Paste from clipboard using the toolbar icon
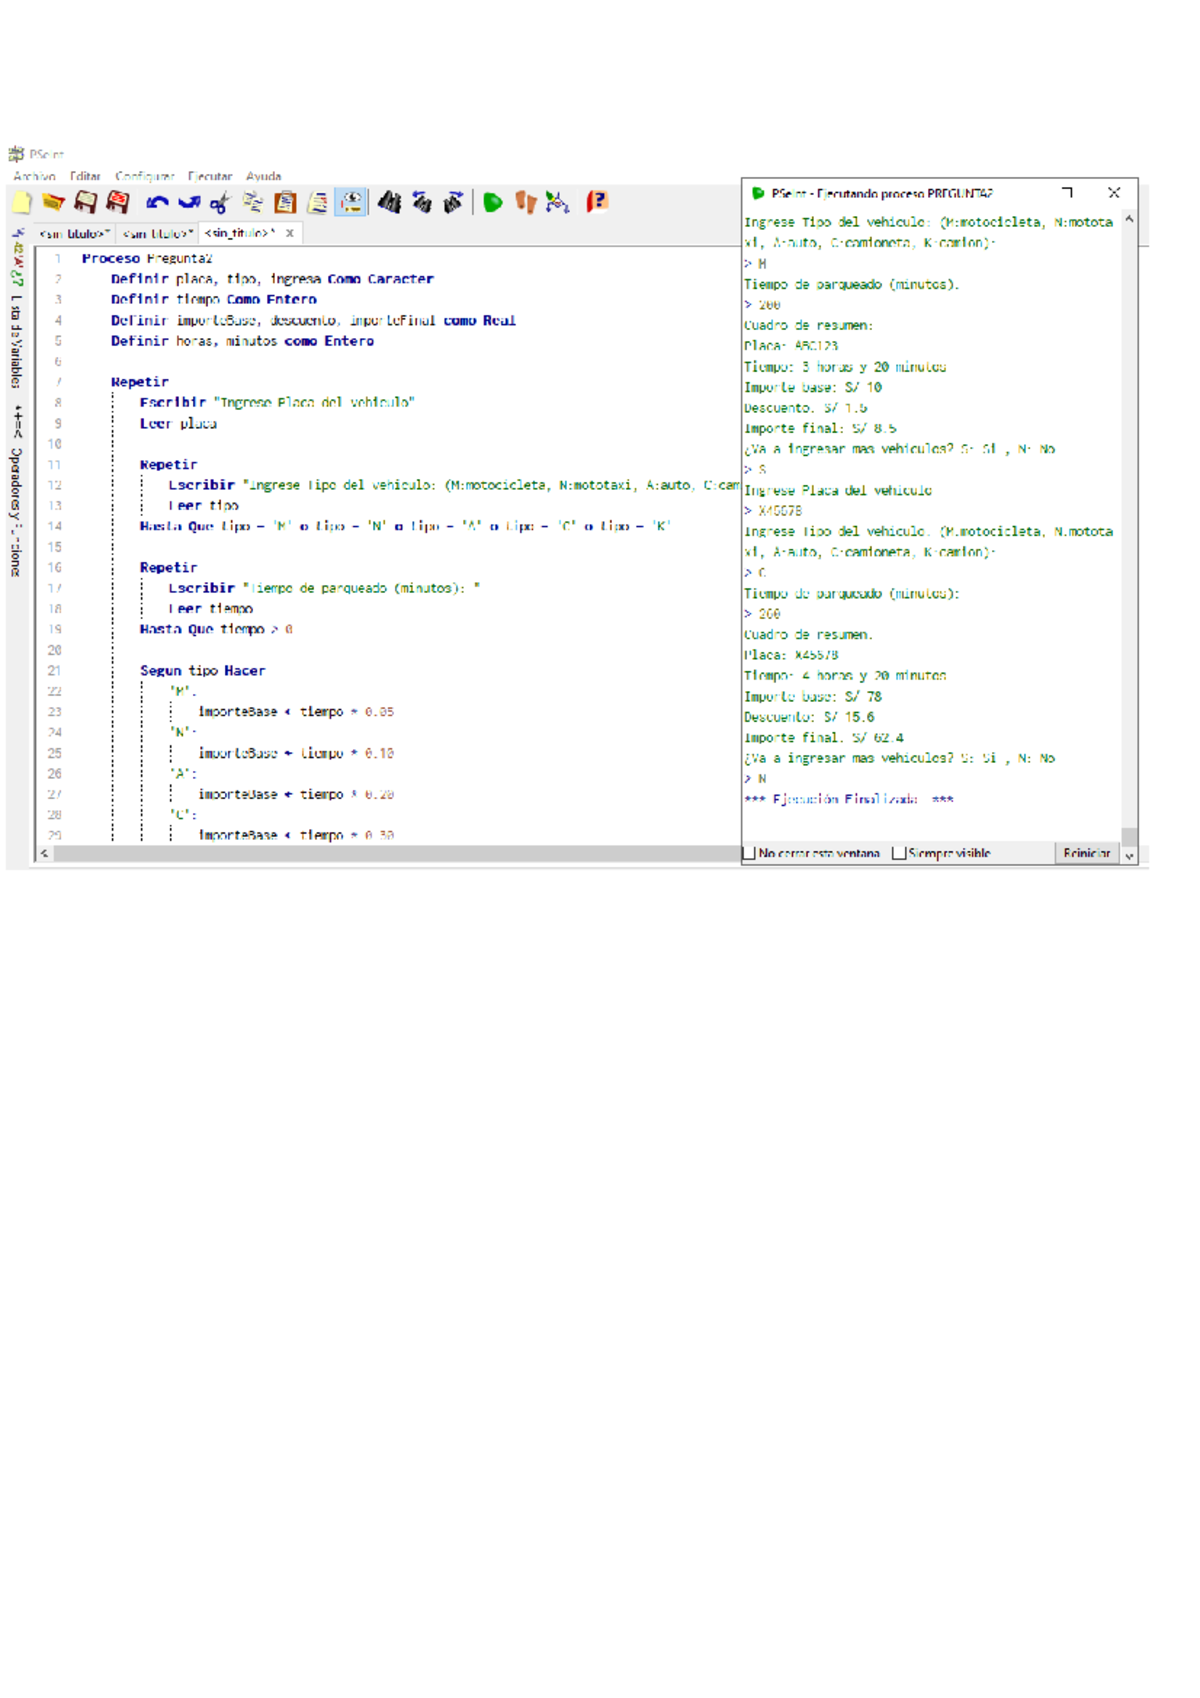 tap(285, 203)
